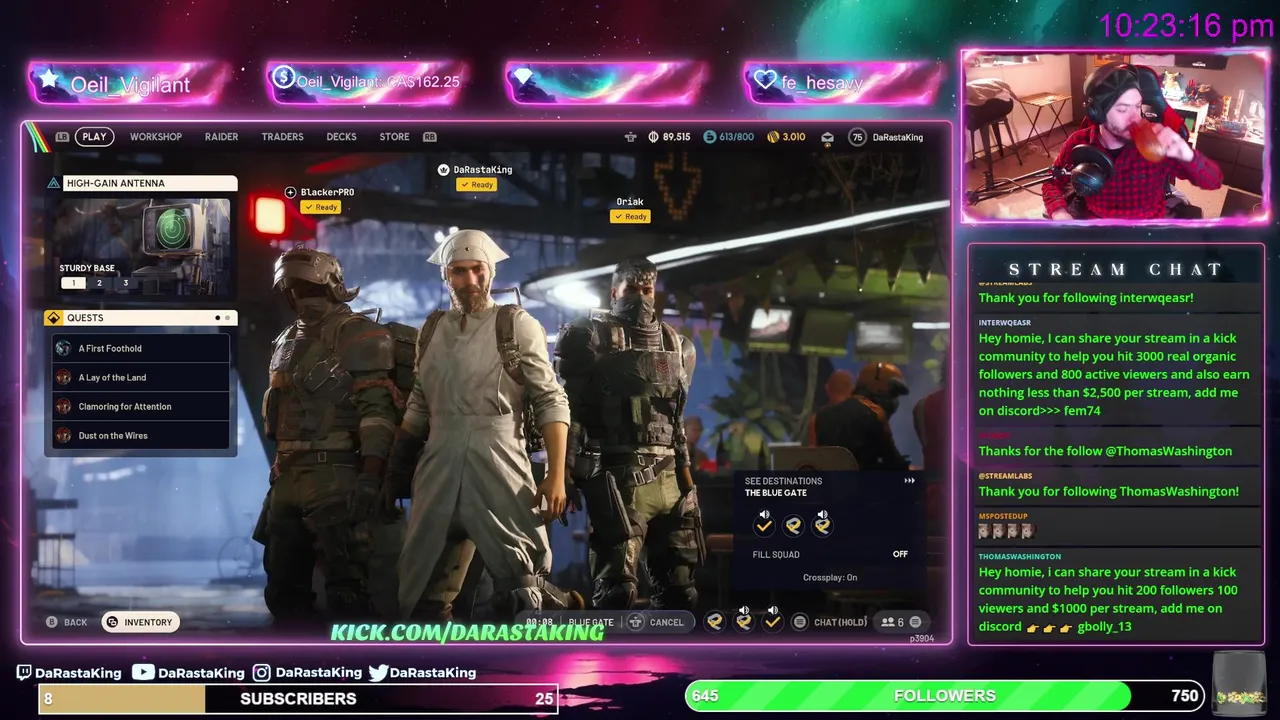The image size is (1280, 720).
Task: Click the Dust on the Wires quest icon
Action: click(x=64, y=435)
